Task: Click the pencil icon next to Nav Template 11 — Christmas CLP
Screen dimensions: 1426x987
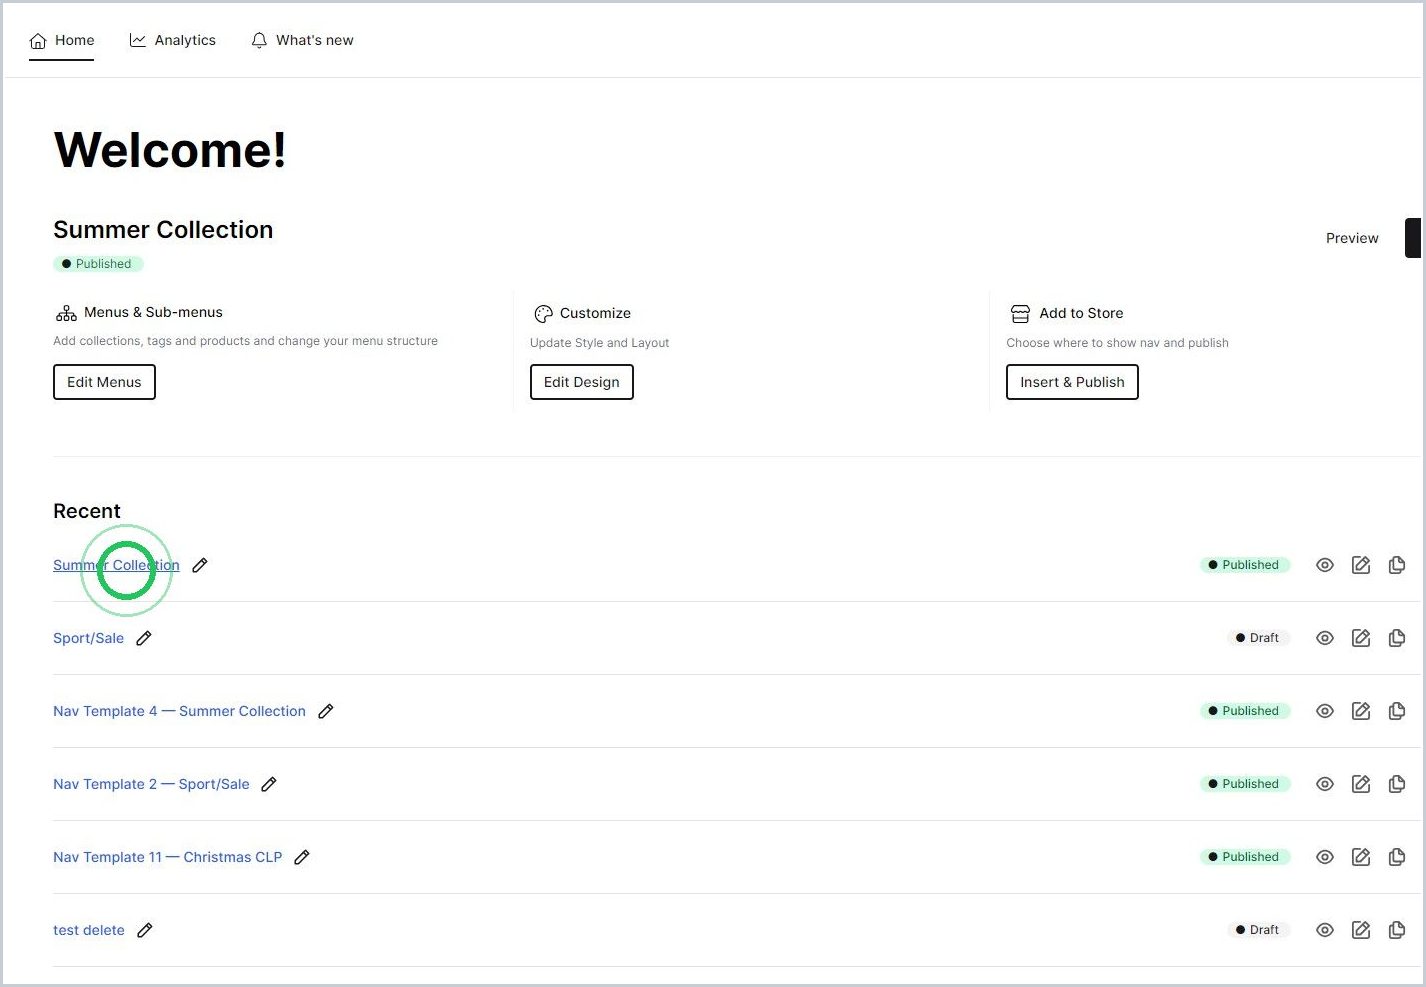Action: click(x=302, y=857)
